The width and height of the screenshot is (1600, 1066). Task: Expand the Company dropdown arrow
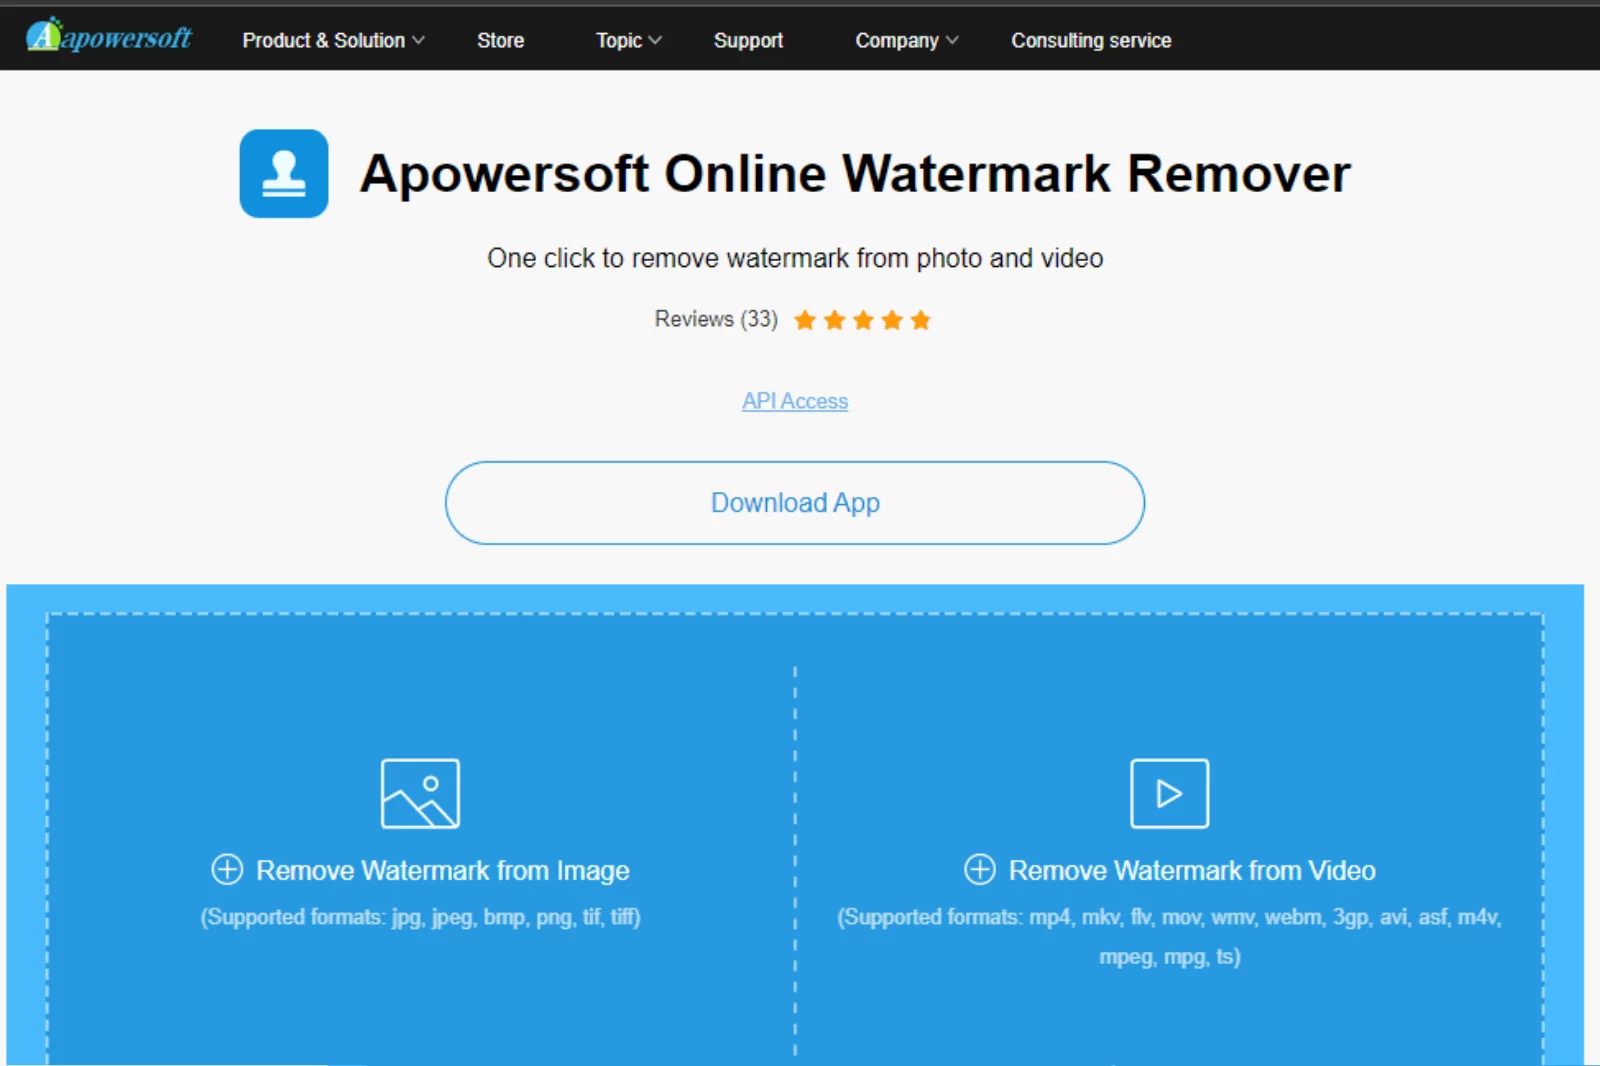(x=952, y=40)
